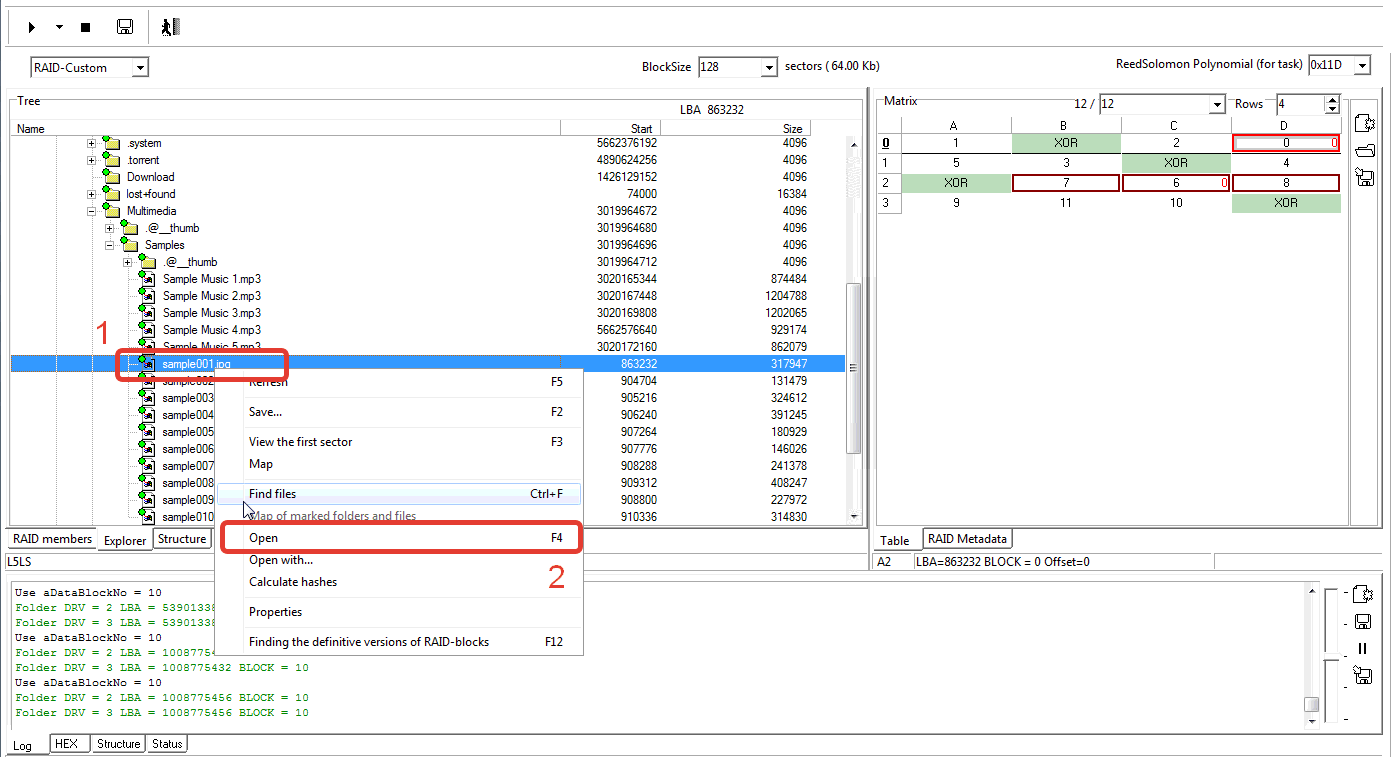
Task: Switch to the Log tab at bottom
Action: (23, 745)
